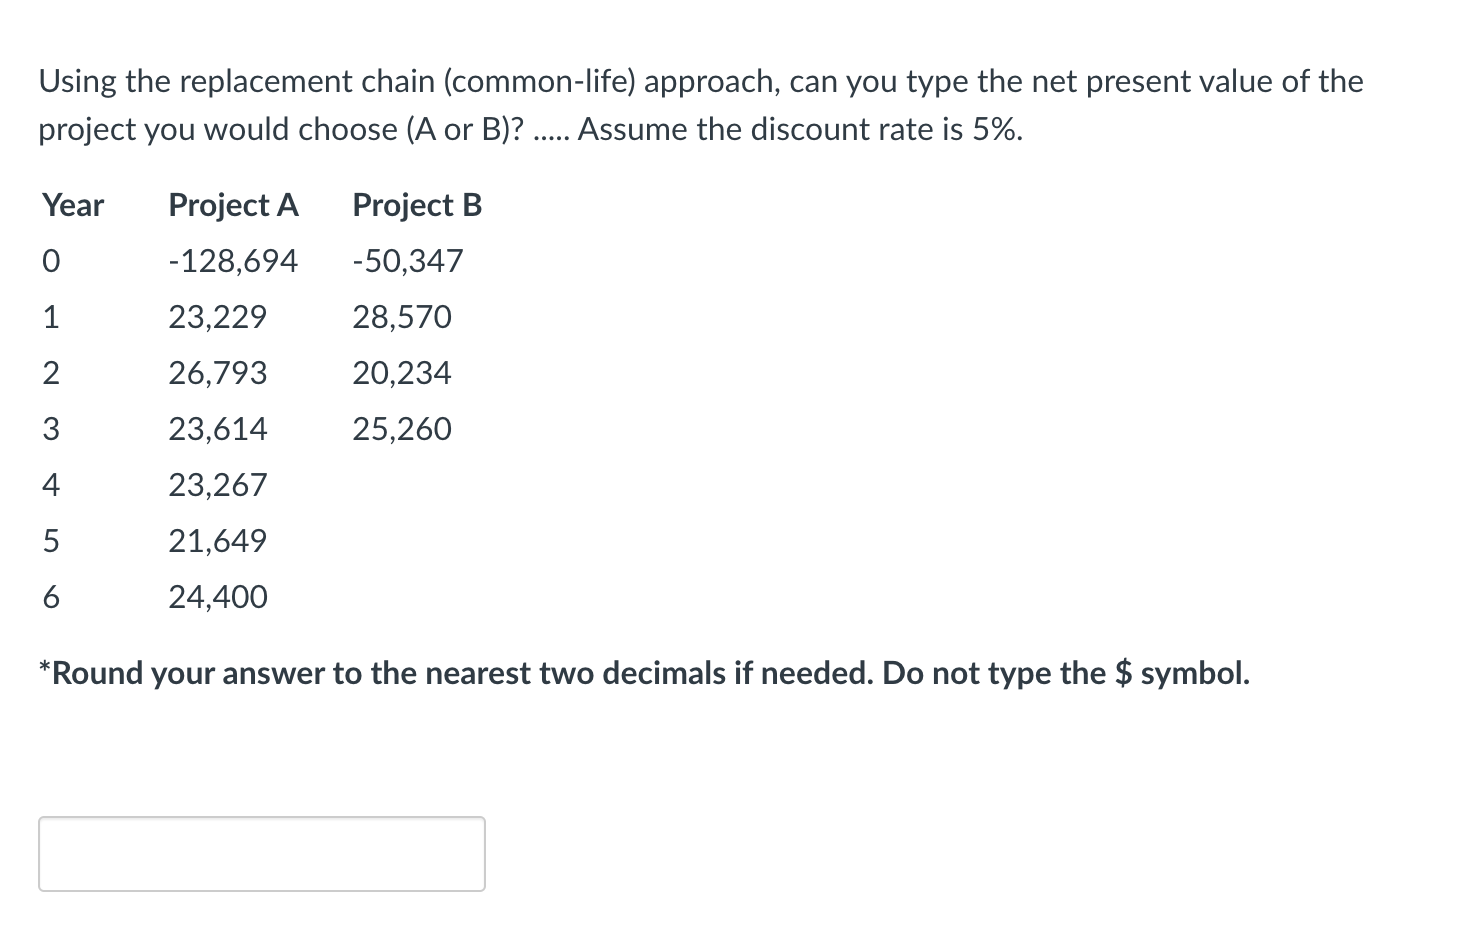Select the value -50,347 in Project B
The image size is (1464, 950).
point(406,260)
